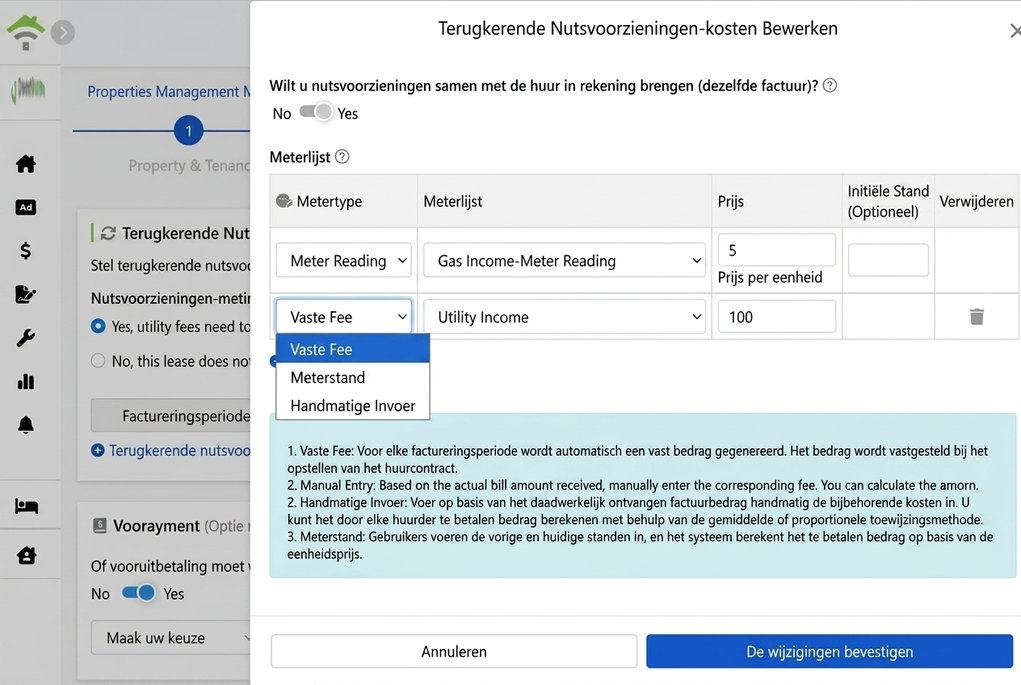
Task: Open the bed icon in sidebar
Action: (x=26, y=506)
